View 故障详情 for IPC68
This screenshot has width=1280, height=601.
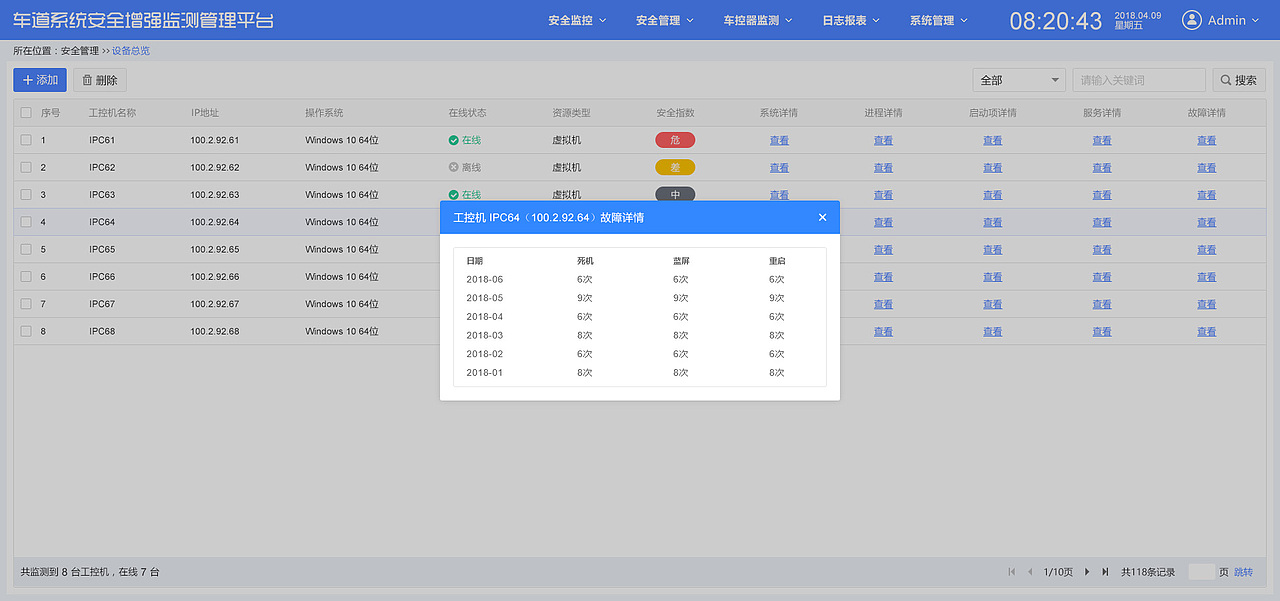[1206, 331]
